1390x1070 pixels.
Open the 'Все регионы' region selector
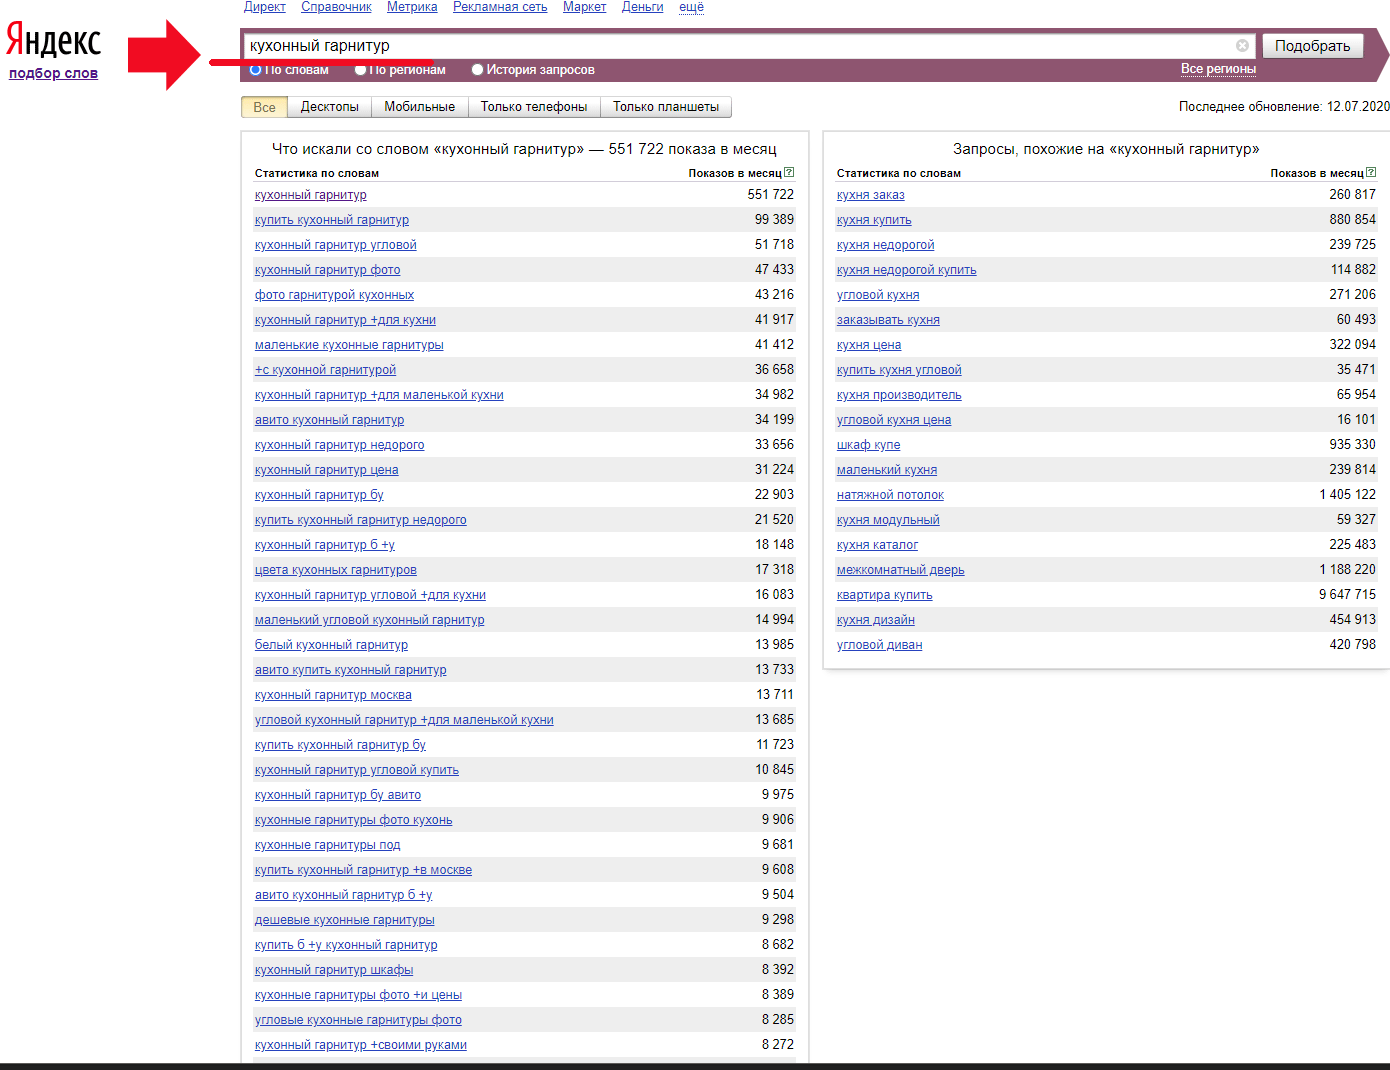[1218, 69]
